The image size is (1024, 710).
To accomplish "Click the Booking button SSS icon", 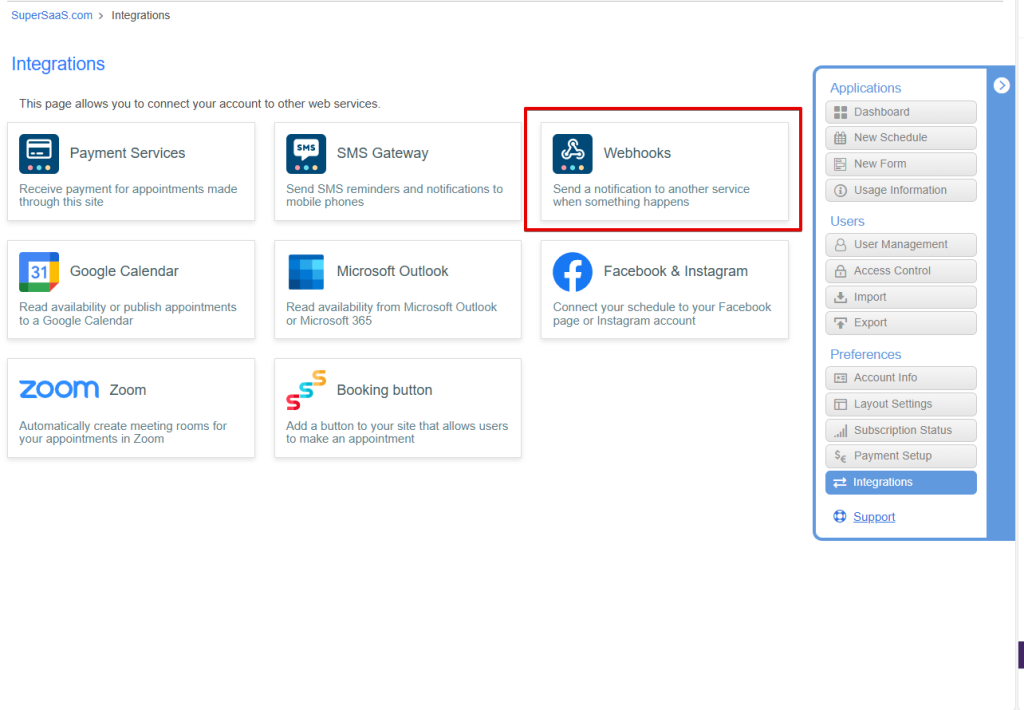I will (x=306, y=390).
